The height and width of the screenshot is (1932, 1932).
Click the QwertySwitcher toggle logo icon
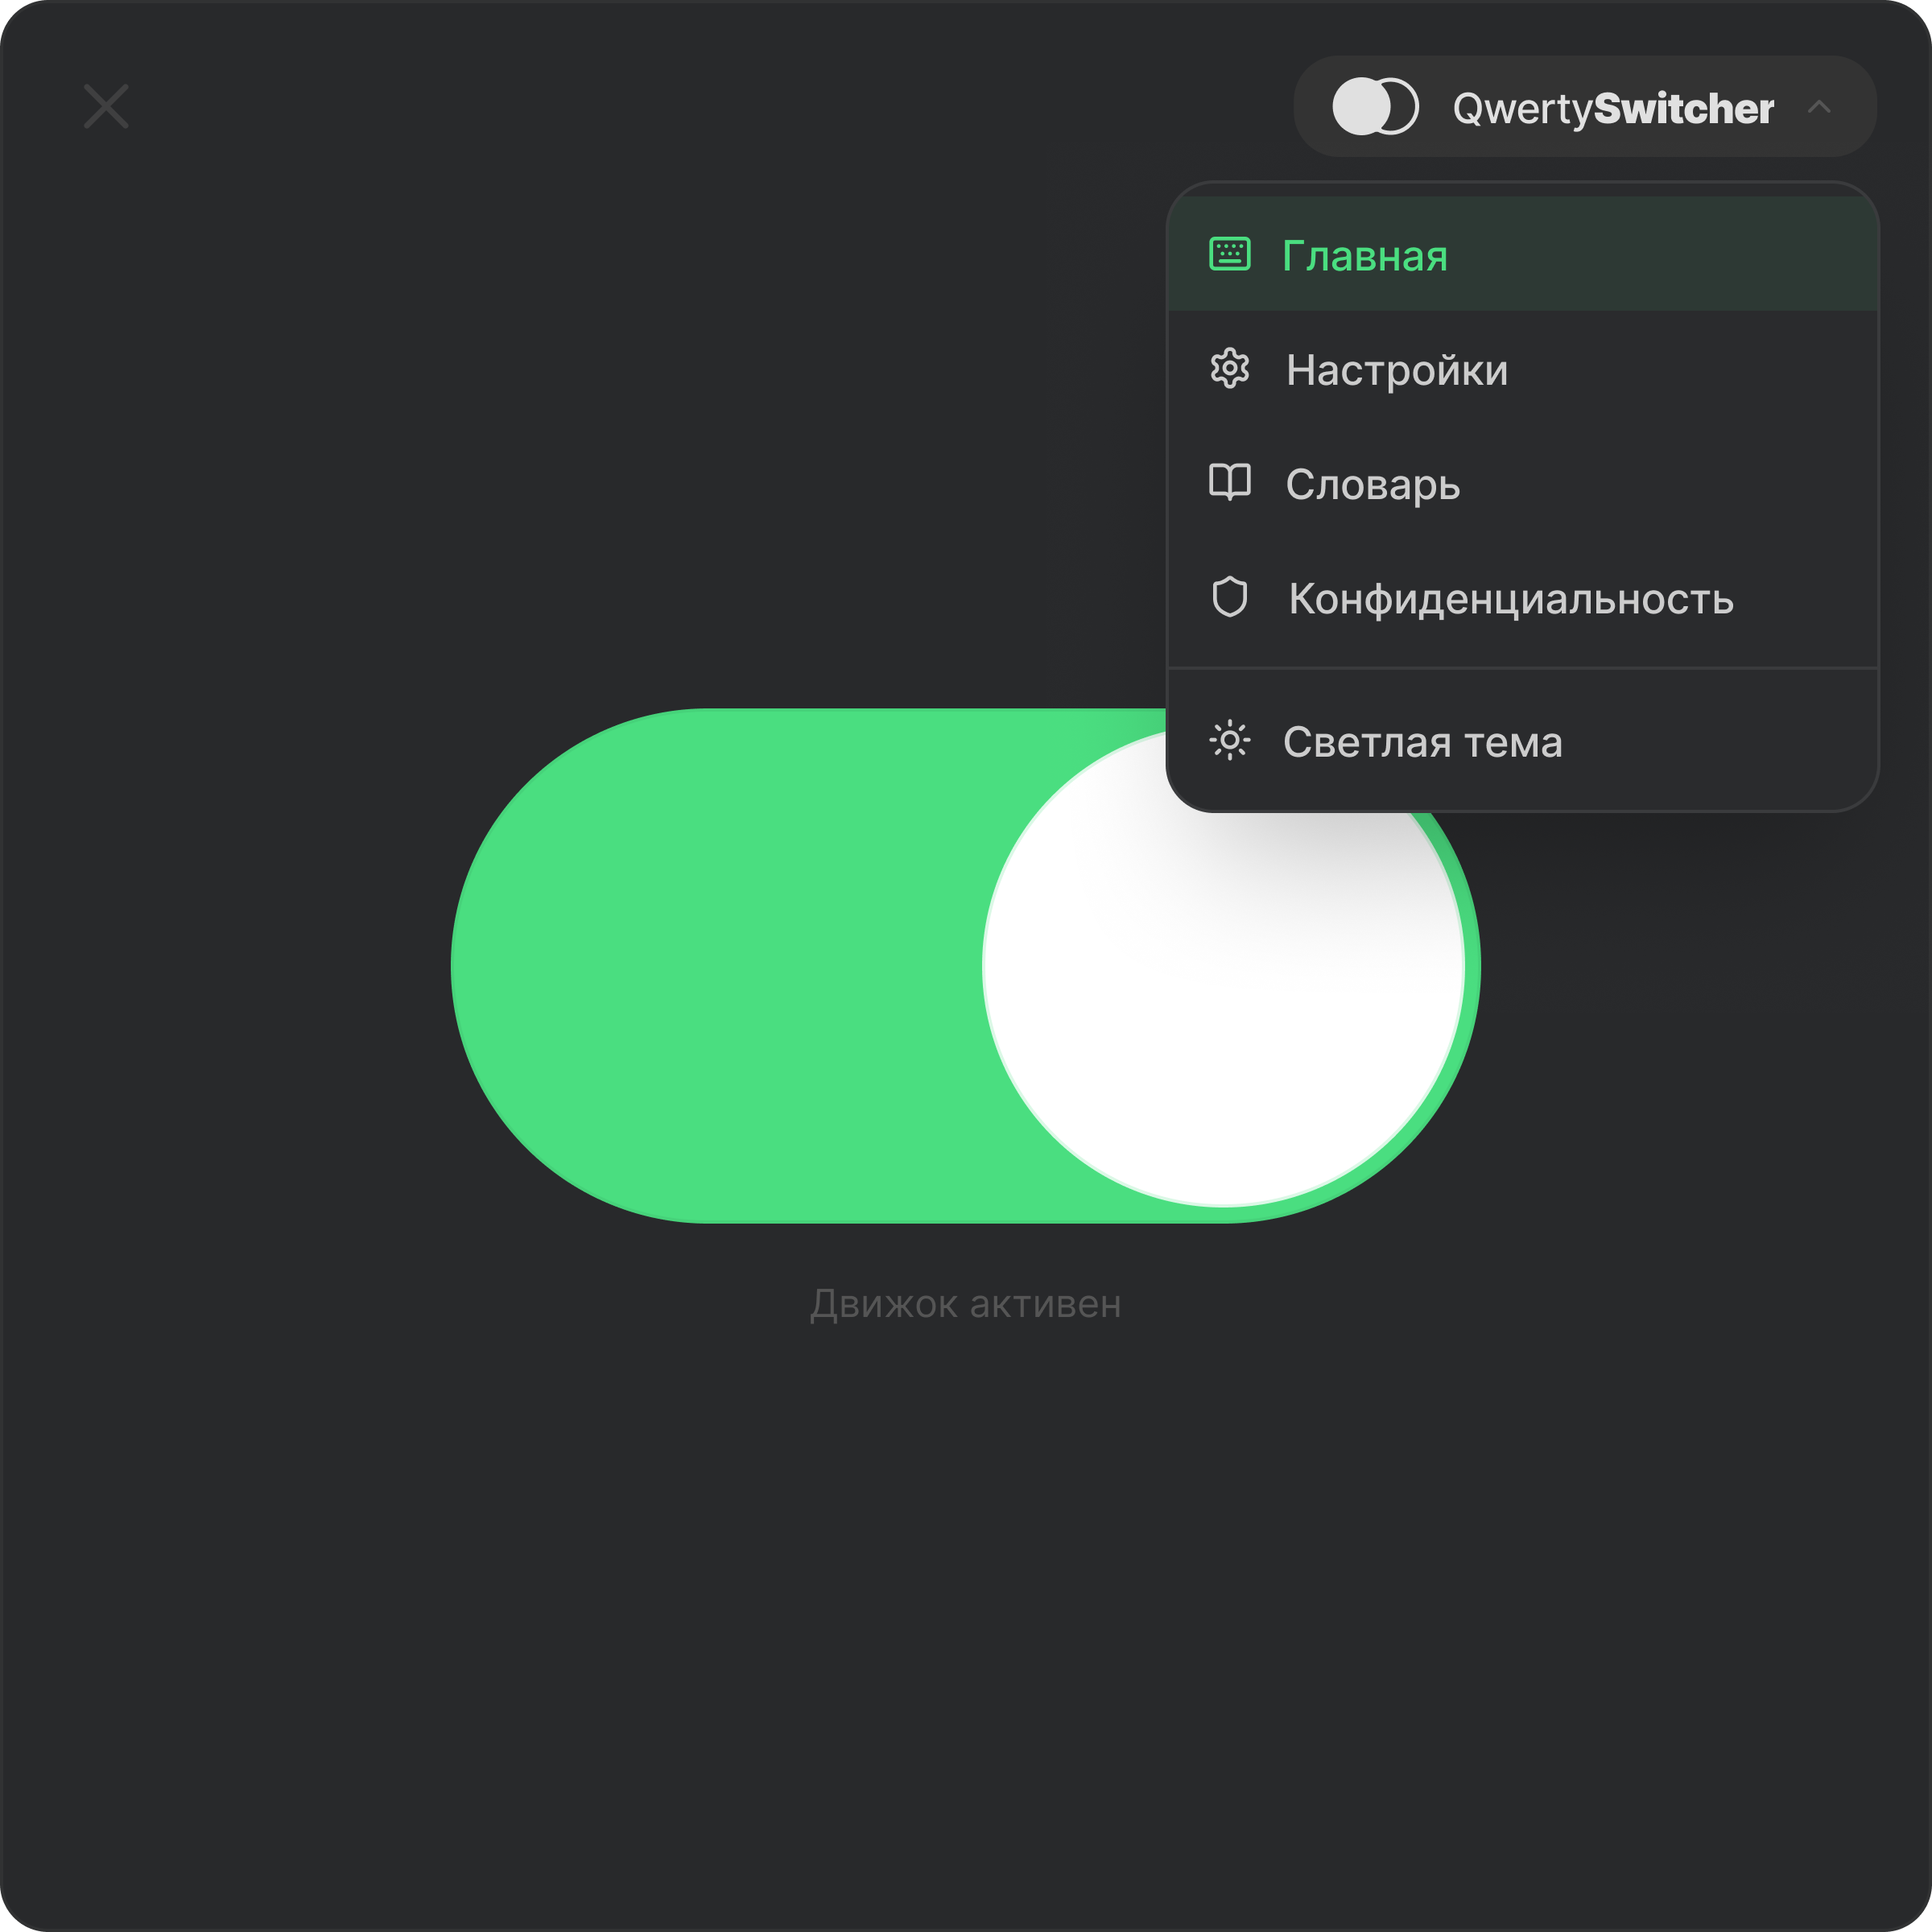pyautogui.click(x=1375, y=106)
